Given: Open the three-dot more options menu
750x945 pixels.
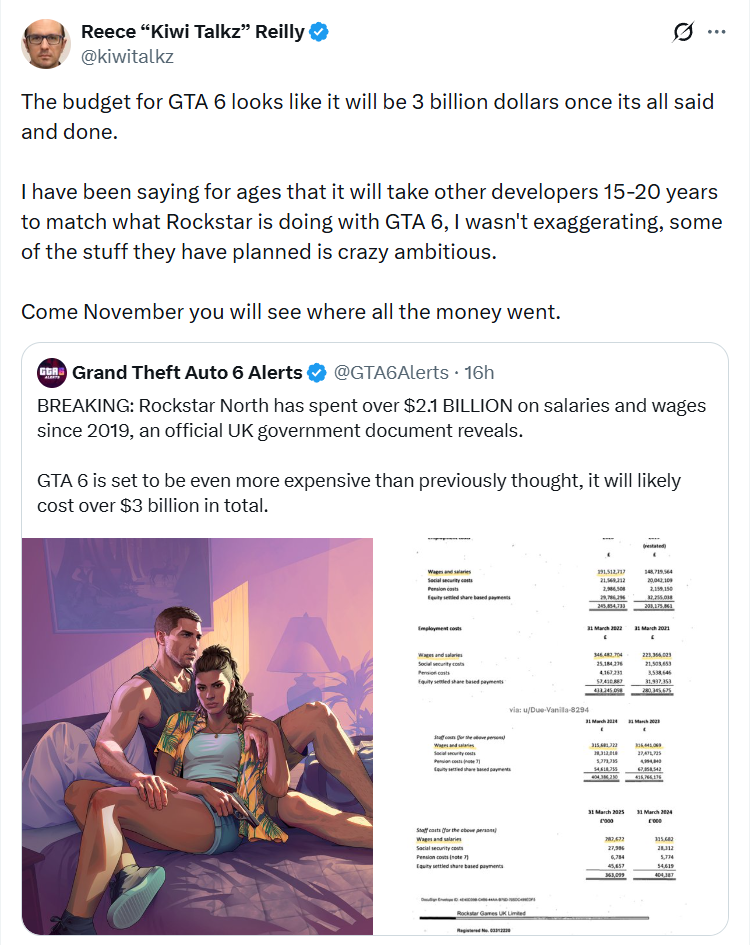Looking at the screenshot, I should (716, 32).
